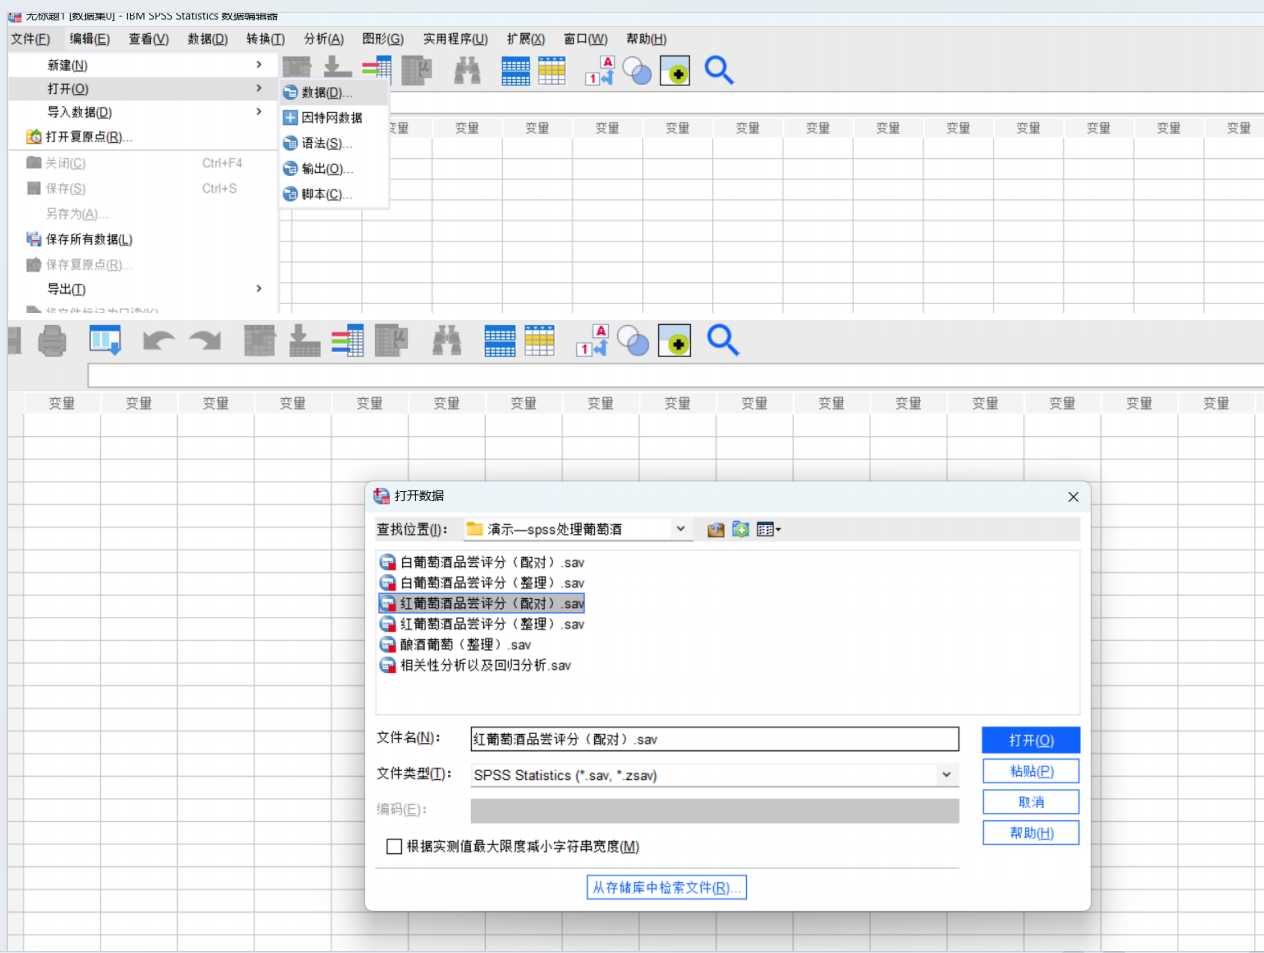Choose 语法(S)... in the Open submenu
1264x953 pixels.
[x=333, y=143]
